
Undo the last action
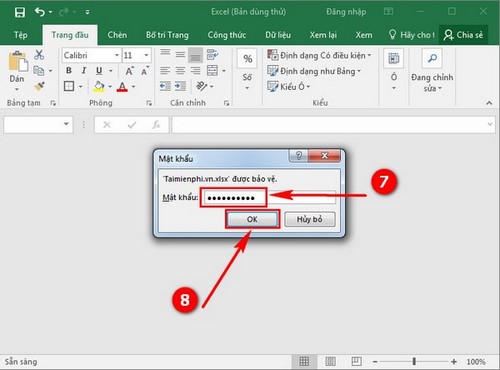click(x=40, y=12)
